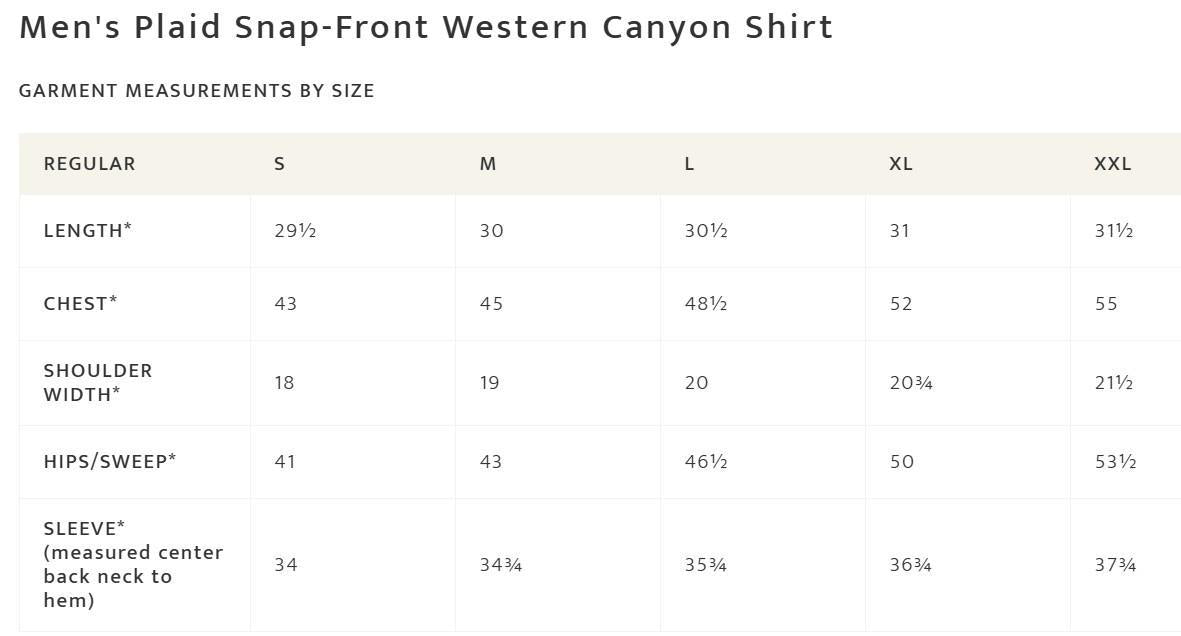Image resolution: width=1181 pixels, height=636 pixels.
Task: Select the REGULAR column header
Action: tap(90, 164)
